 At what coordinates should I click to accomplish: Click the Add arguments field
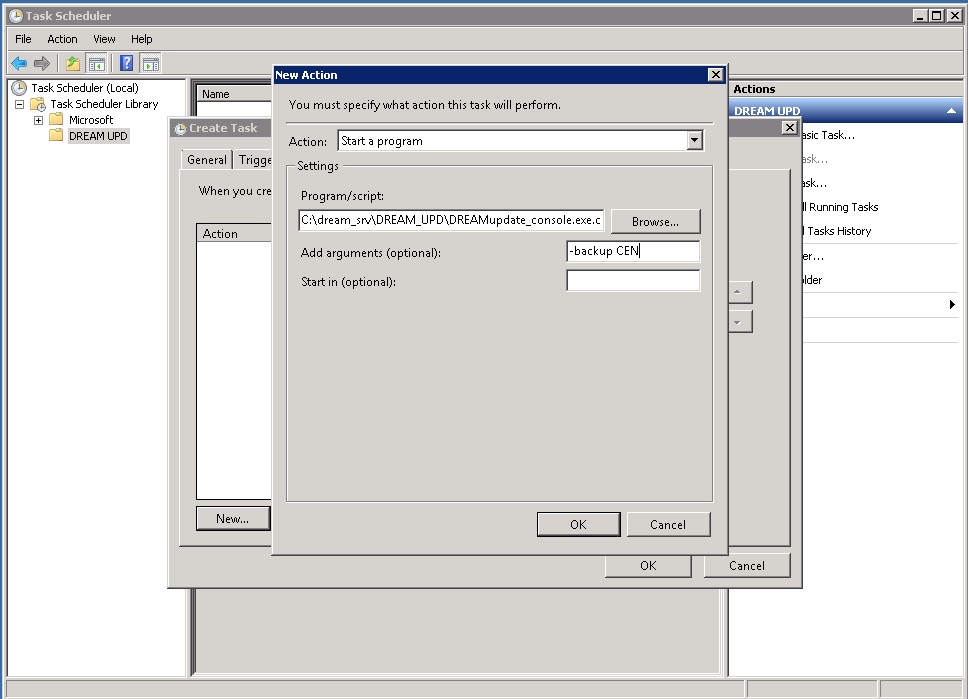pos(633,251)
